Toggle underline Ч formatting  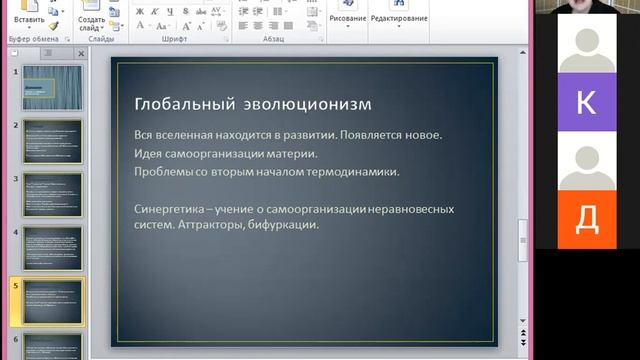pos(170,11)
